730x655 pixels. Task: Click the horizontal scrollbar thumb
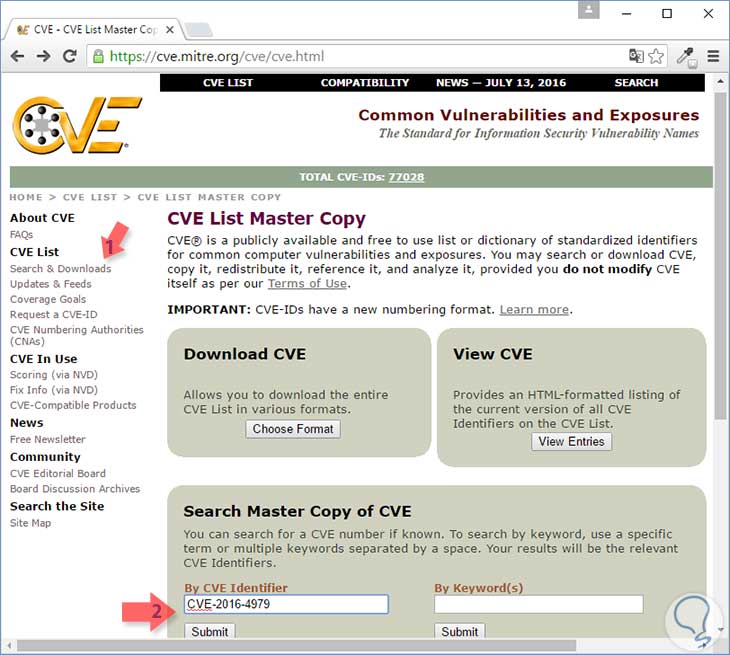point(296,646)
